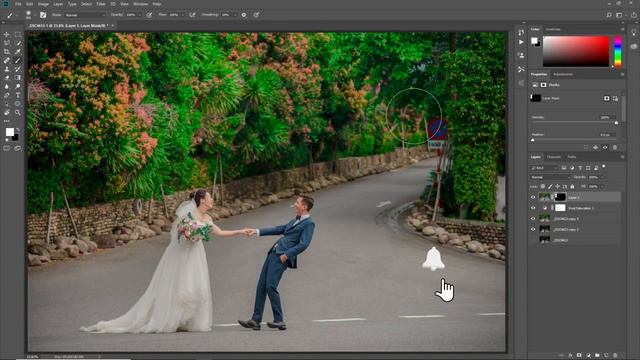The height and width of the screenshot is (360, 640).
Task: Open layer blend mode Normal dropdown
Action: [x=549, y=177]
